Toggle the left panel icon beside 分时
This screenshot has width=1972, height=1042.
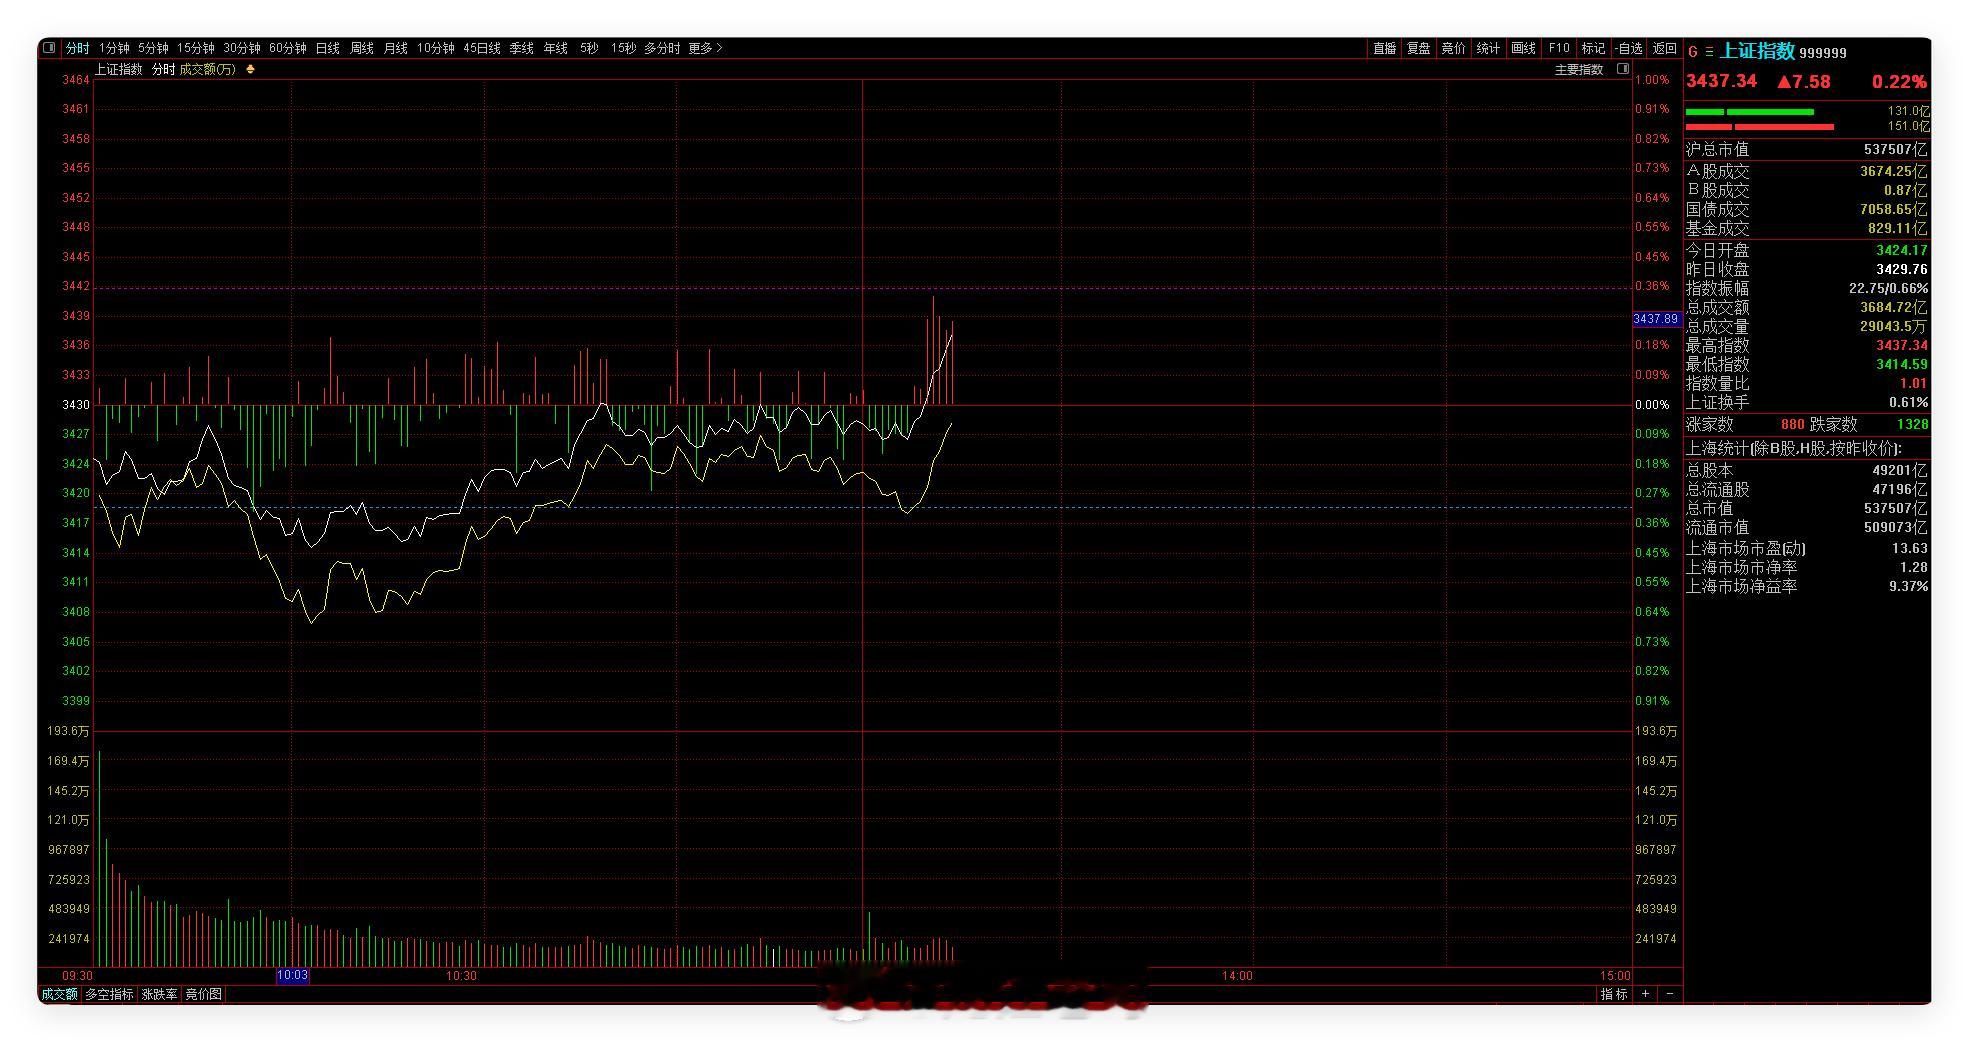click(x=49, y=48)
